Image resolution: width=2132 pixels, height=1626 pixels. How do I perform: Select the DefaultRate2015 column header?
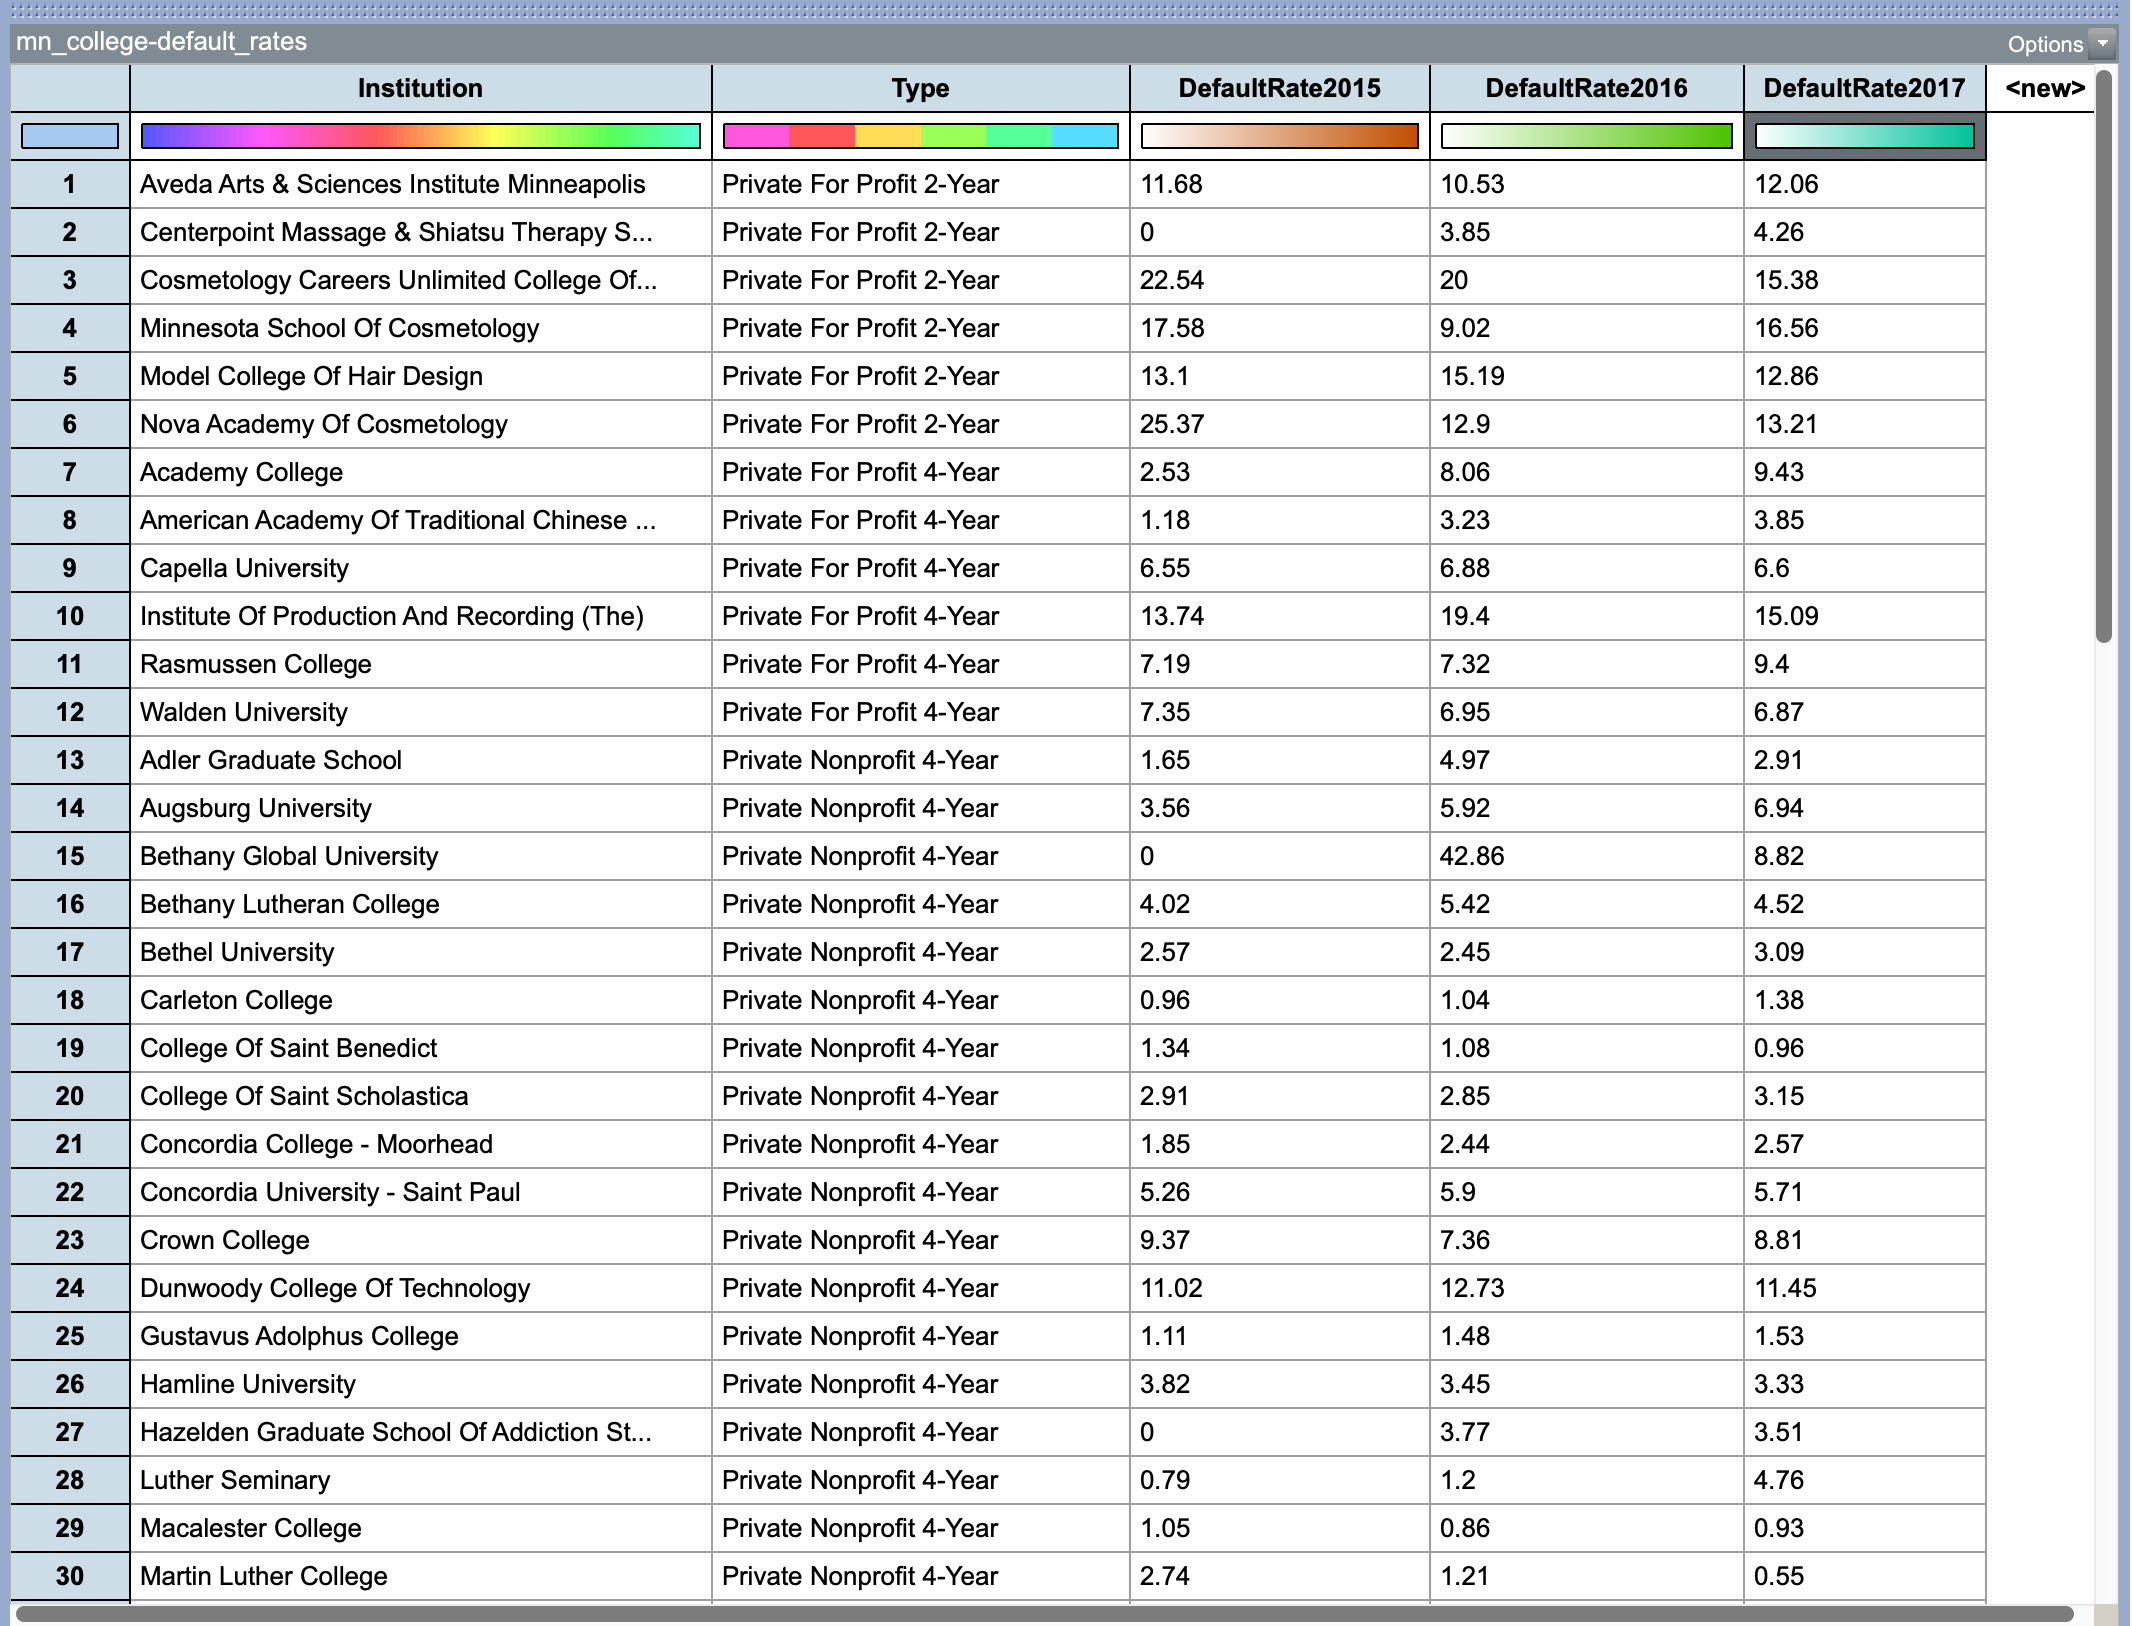1280,88
